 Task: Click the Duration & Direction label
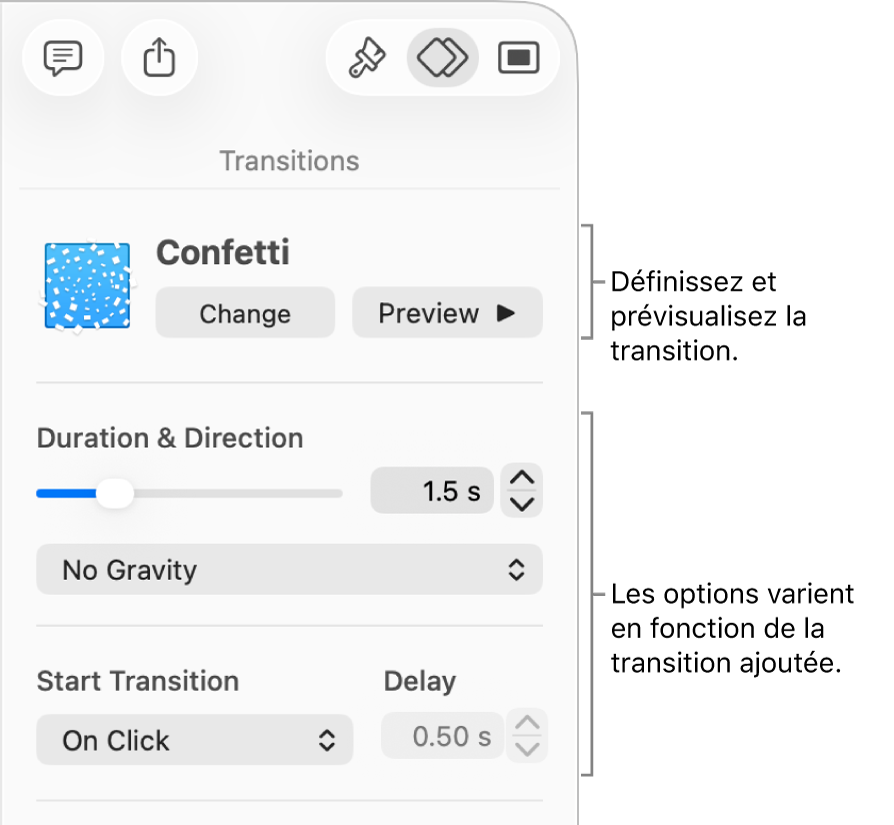(170, 438)
